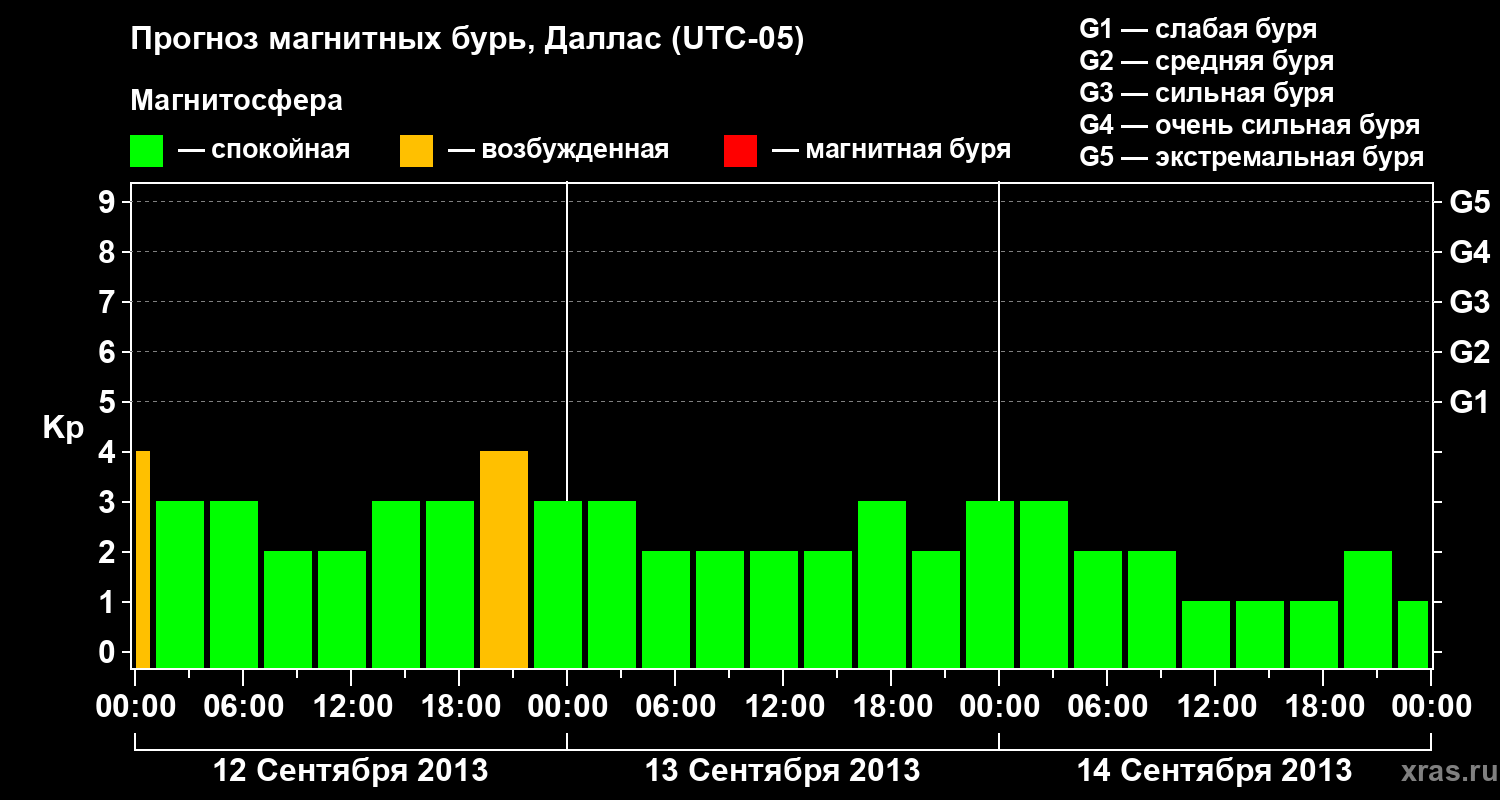Click the 'Магнитосфера' heading
1500x800 pixels.
236,101
